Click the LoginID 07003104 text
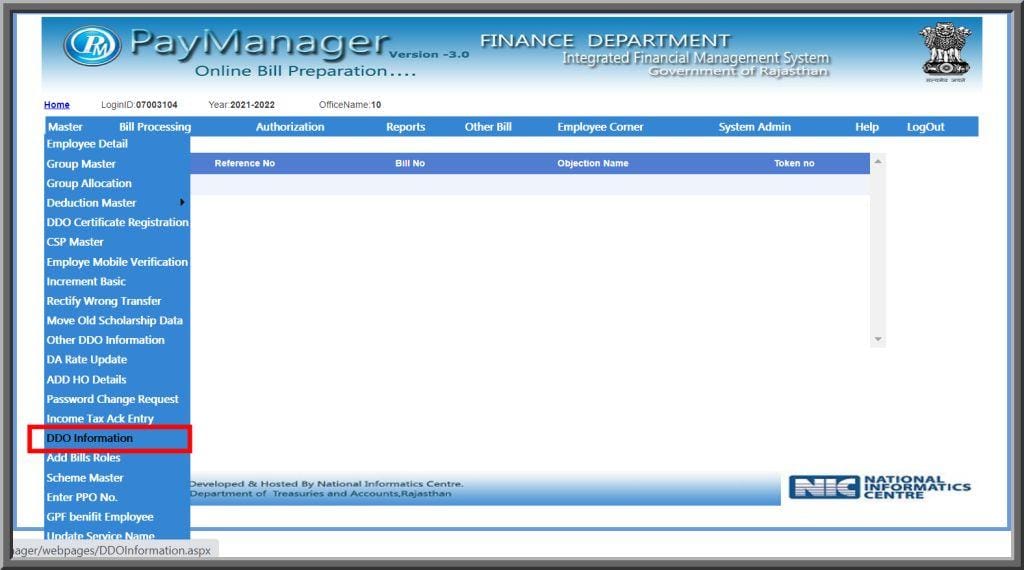Image resolution: width=1024 pixels, height=570 pixels. click(x=139, y=104)
